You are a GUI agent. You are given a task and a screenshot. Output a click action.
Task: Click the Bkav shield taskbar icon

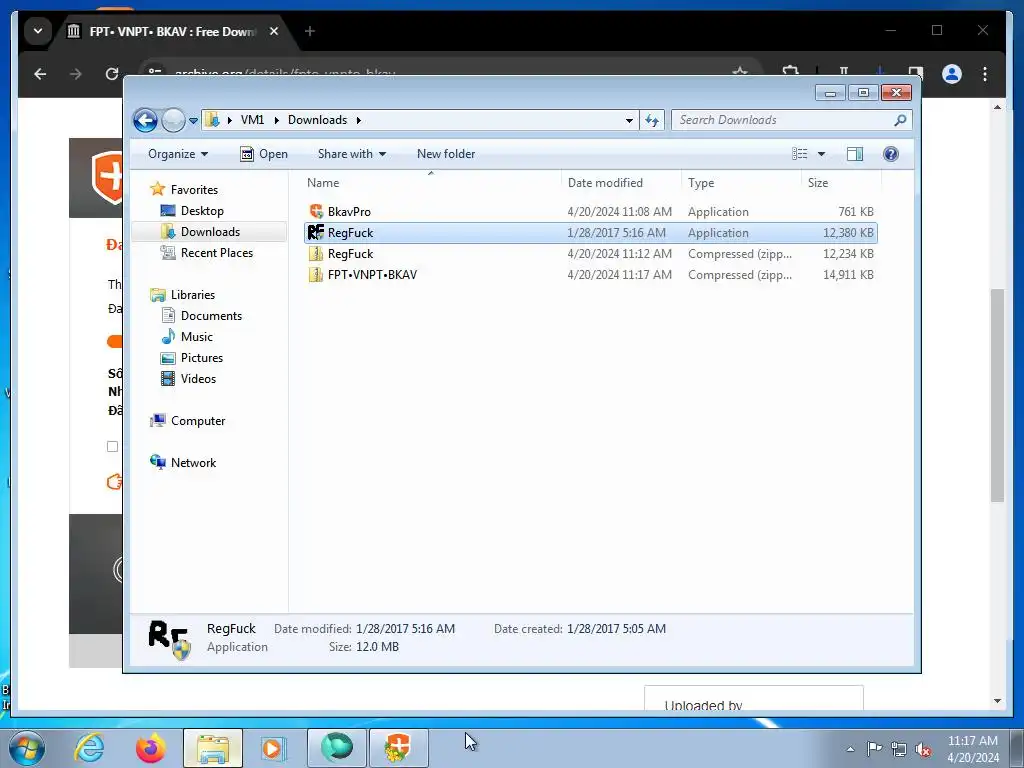pos(398,748)
